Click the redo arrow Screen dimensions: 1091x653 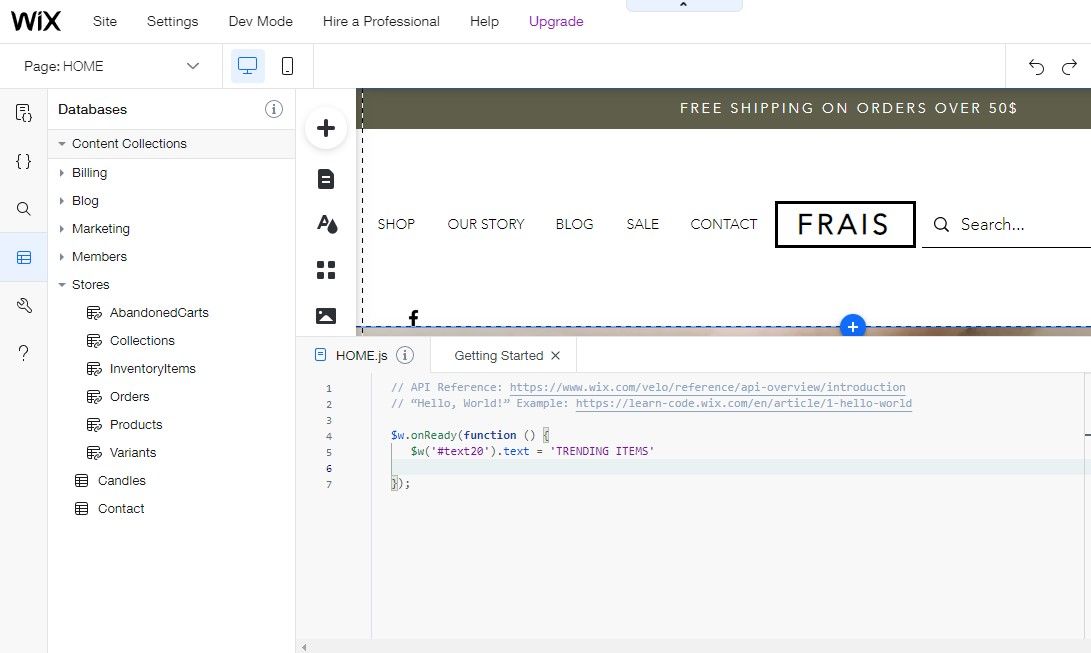[x=1069, y=67]
